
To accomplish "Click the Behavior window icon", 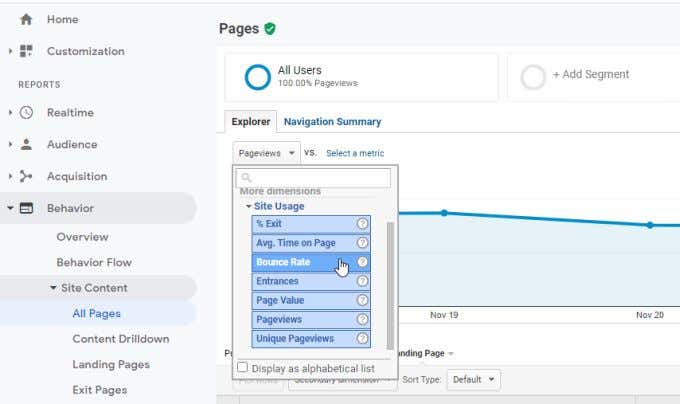I will (26, 209).
